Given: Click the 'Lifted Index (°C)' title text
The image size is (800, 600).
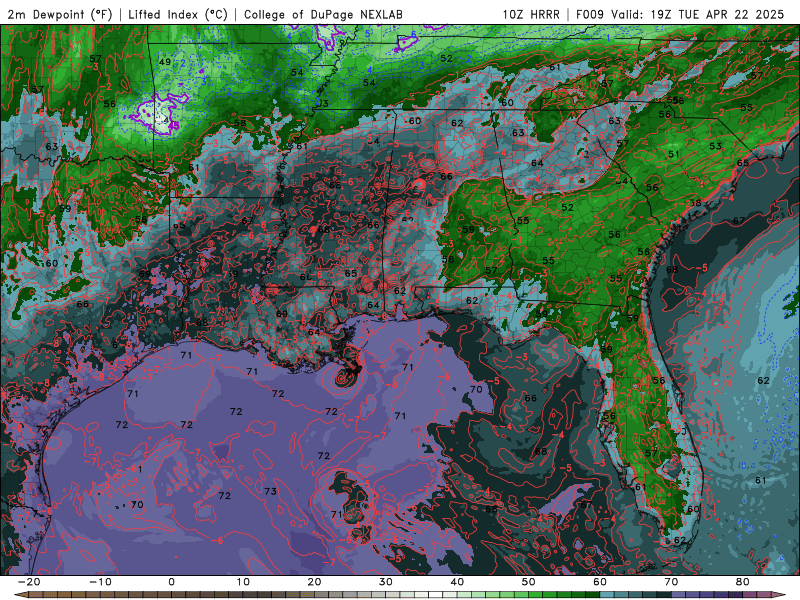Looking at the screenshot, I should pyautogui.click(x=178, y=14).
